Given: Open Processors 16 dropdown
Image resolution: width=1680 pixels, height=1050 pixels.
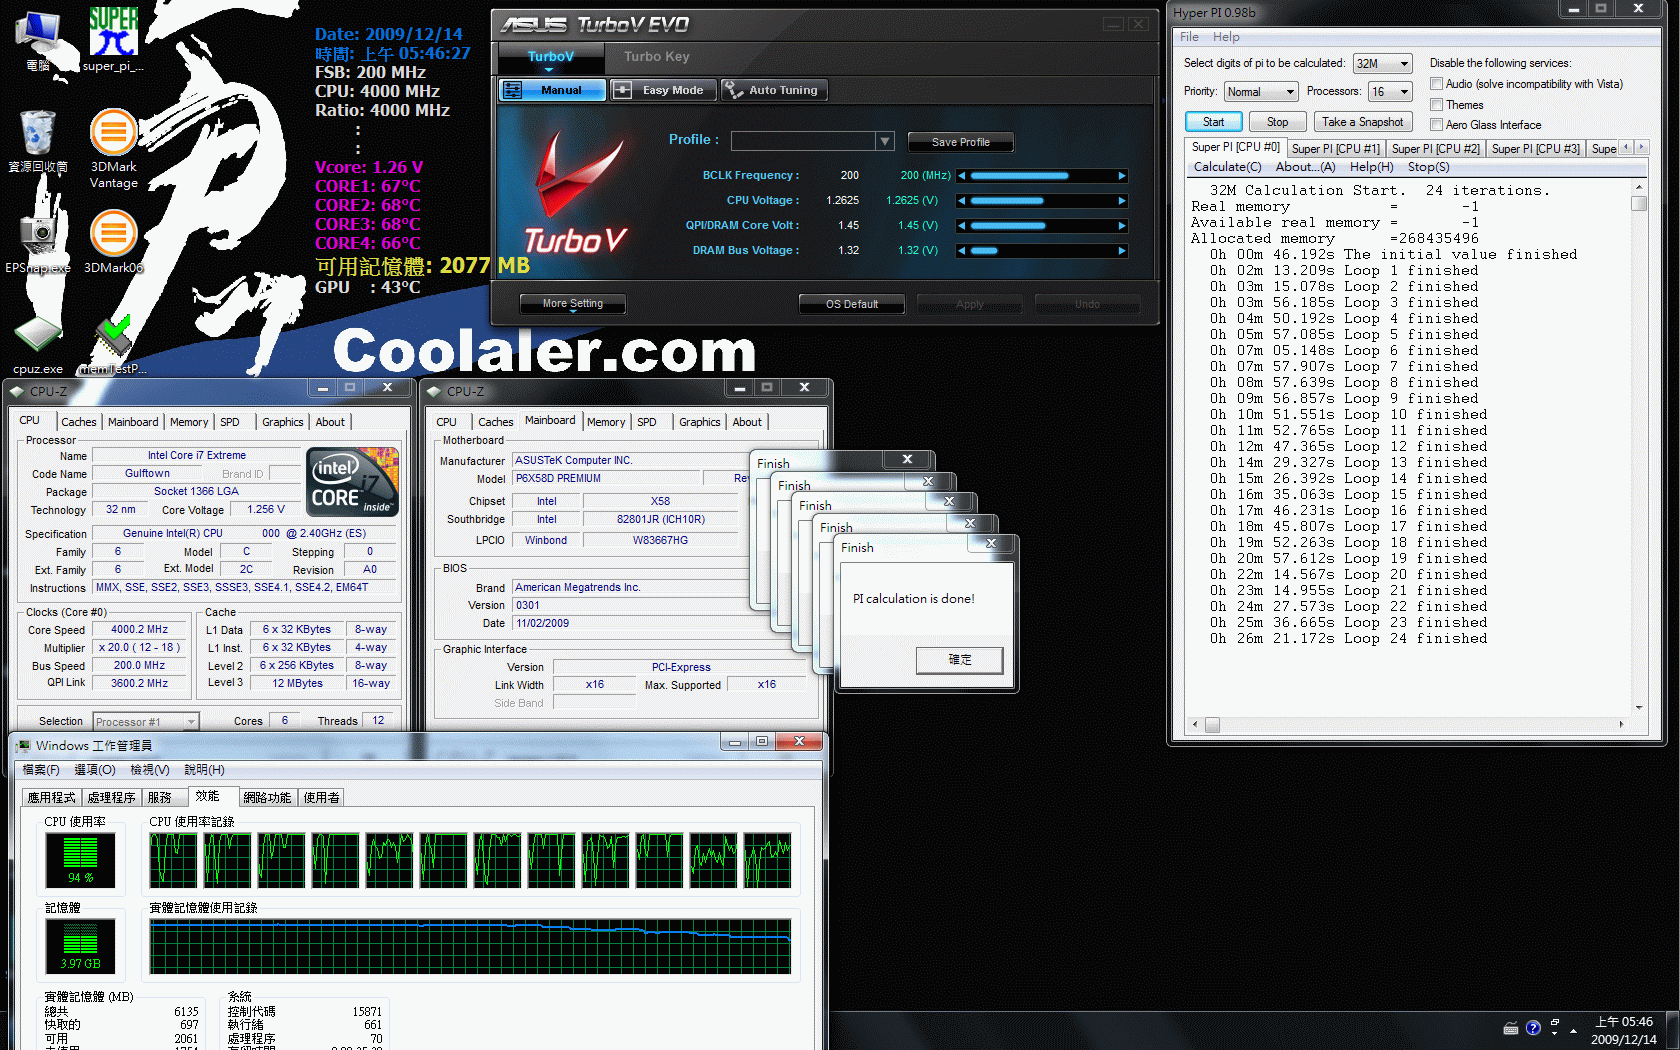Looking at the screenshot, I should click(1390, 91).
